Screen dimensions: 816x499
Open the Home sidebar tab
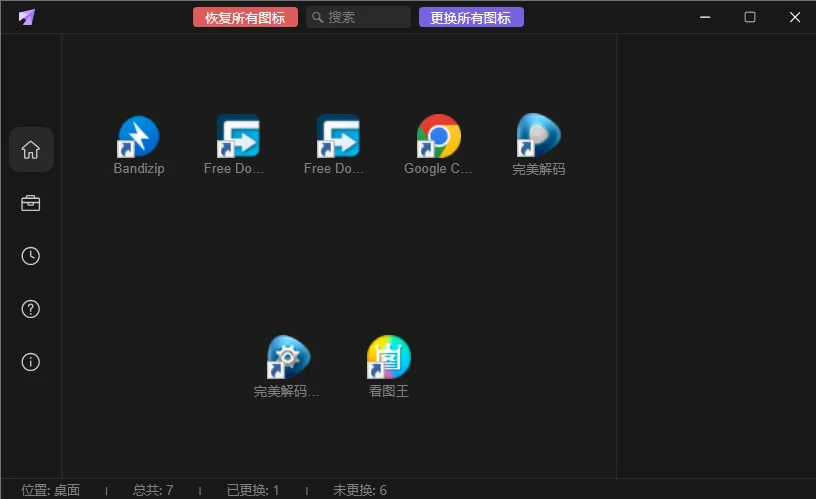[x=31, y=150]
